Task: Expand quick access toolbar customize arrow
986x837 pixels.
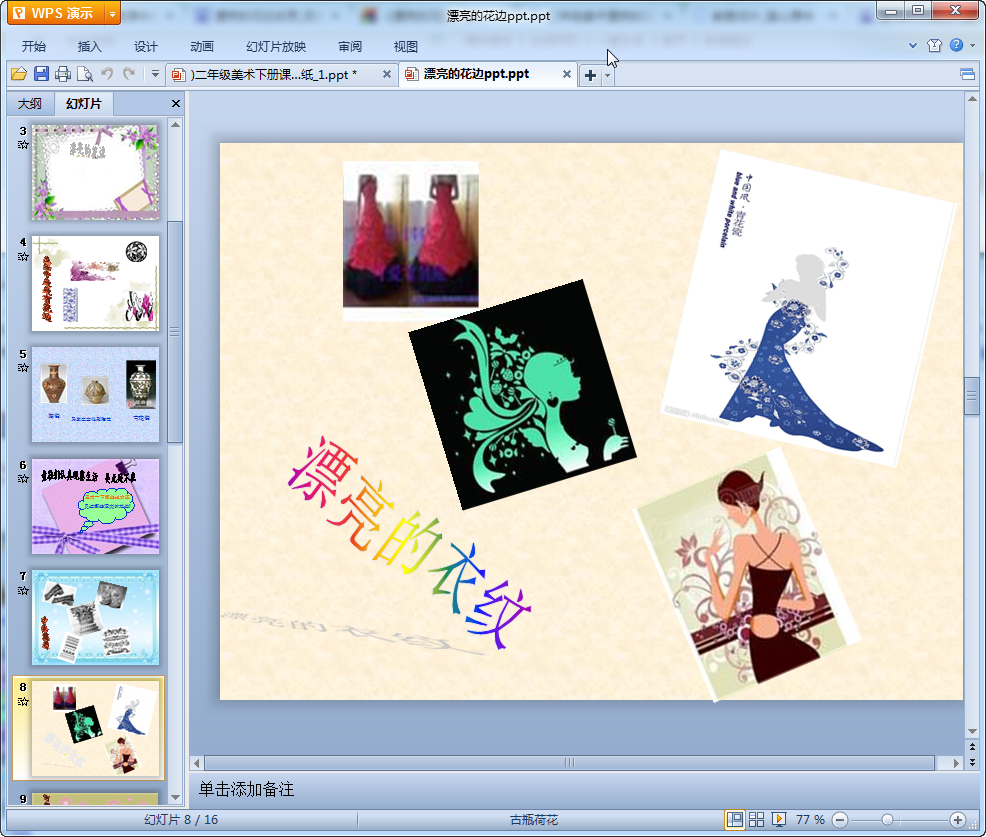Action: 155,74
